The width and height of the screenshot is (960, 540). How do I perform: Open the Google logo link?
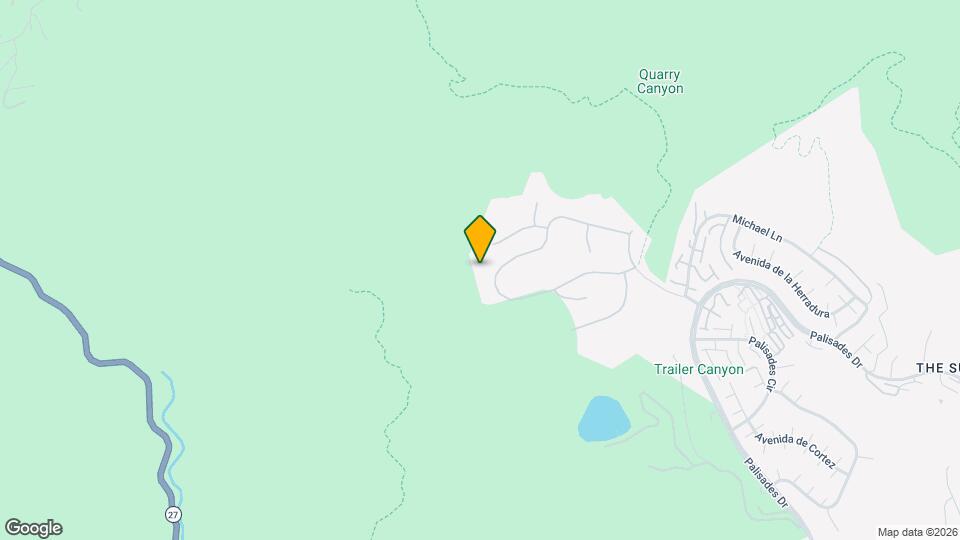34,528
